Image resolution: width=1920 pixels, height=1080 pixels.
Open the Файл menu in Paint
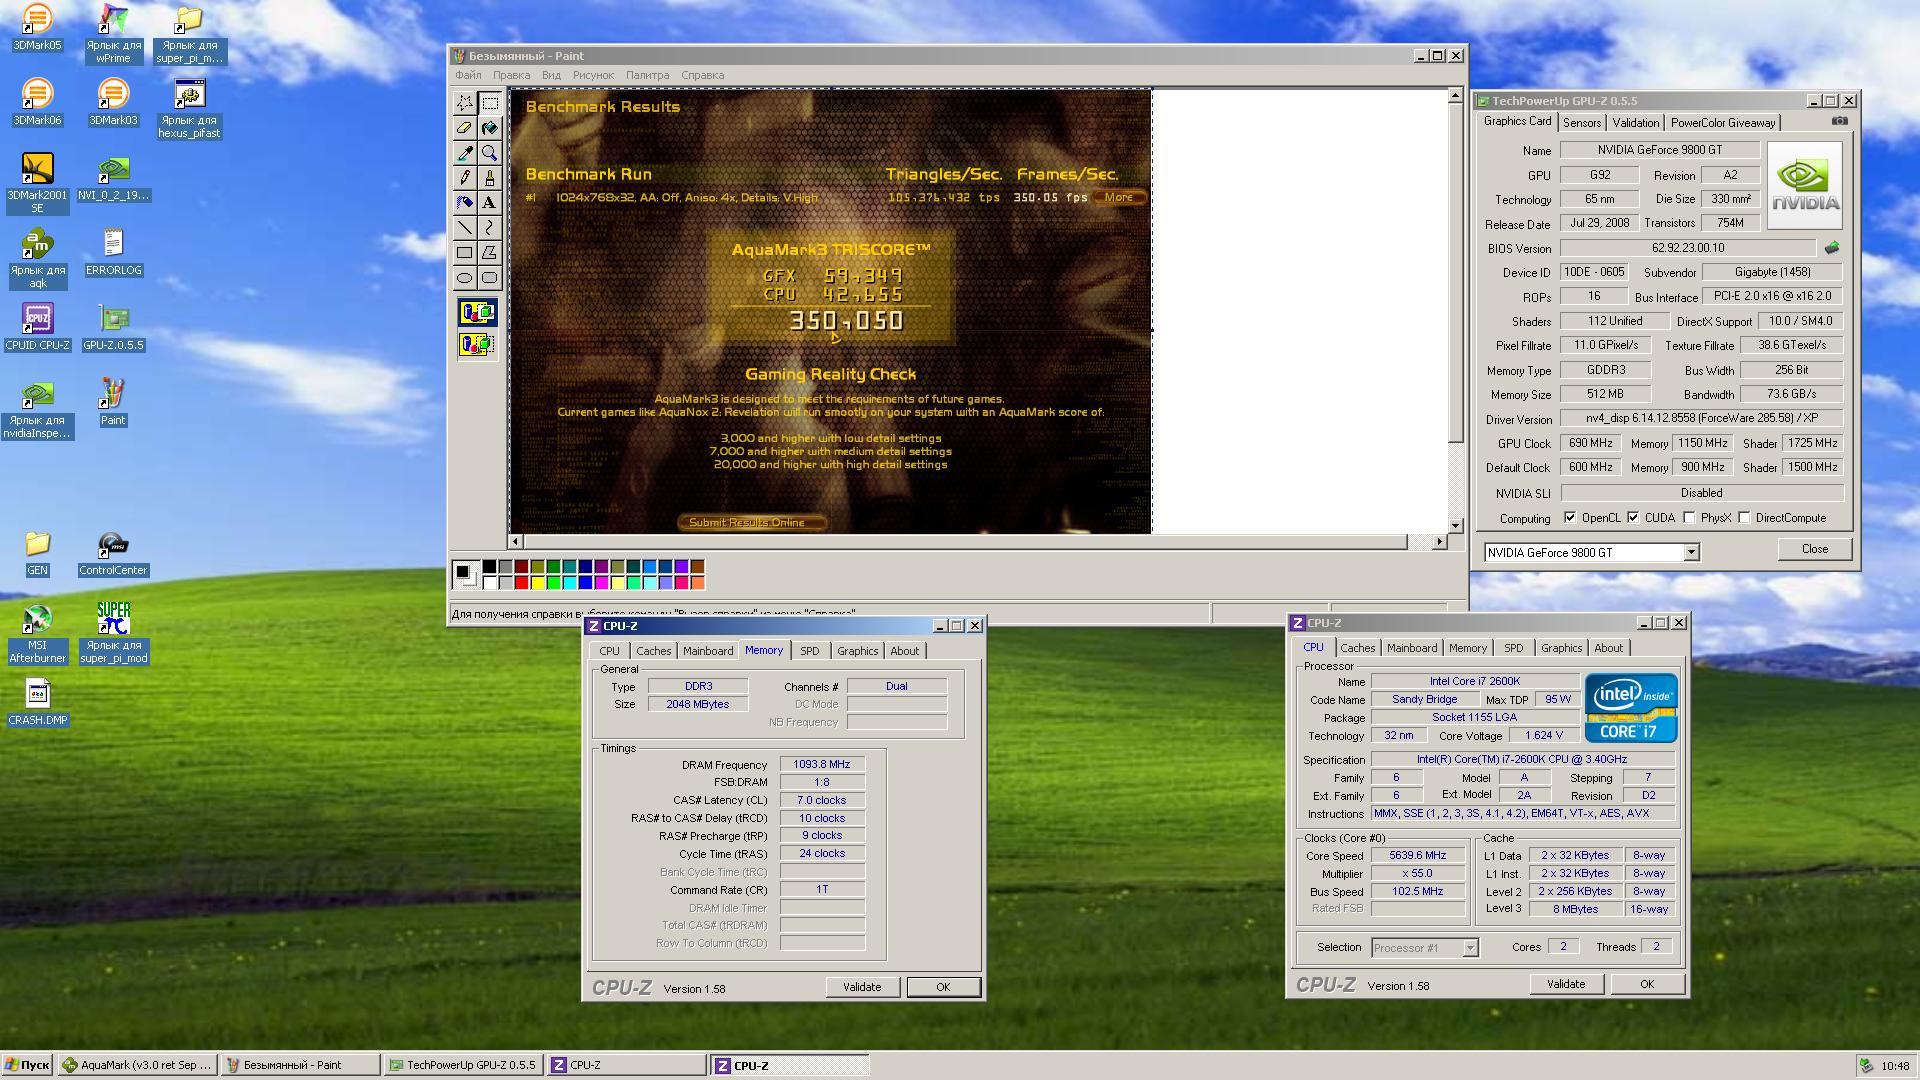coord(468,75)
